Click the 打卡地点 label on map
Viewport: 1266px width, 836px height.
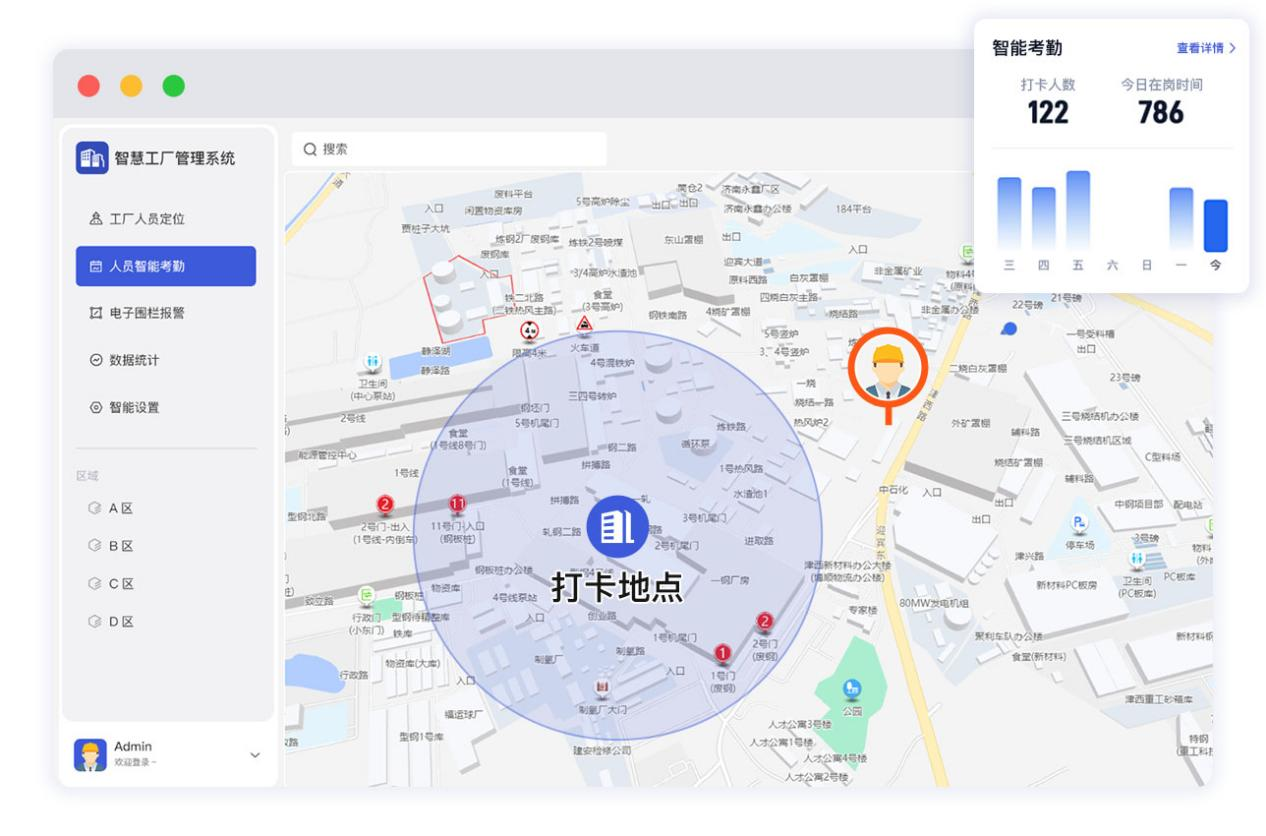[x=617, y=587]
